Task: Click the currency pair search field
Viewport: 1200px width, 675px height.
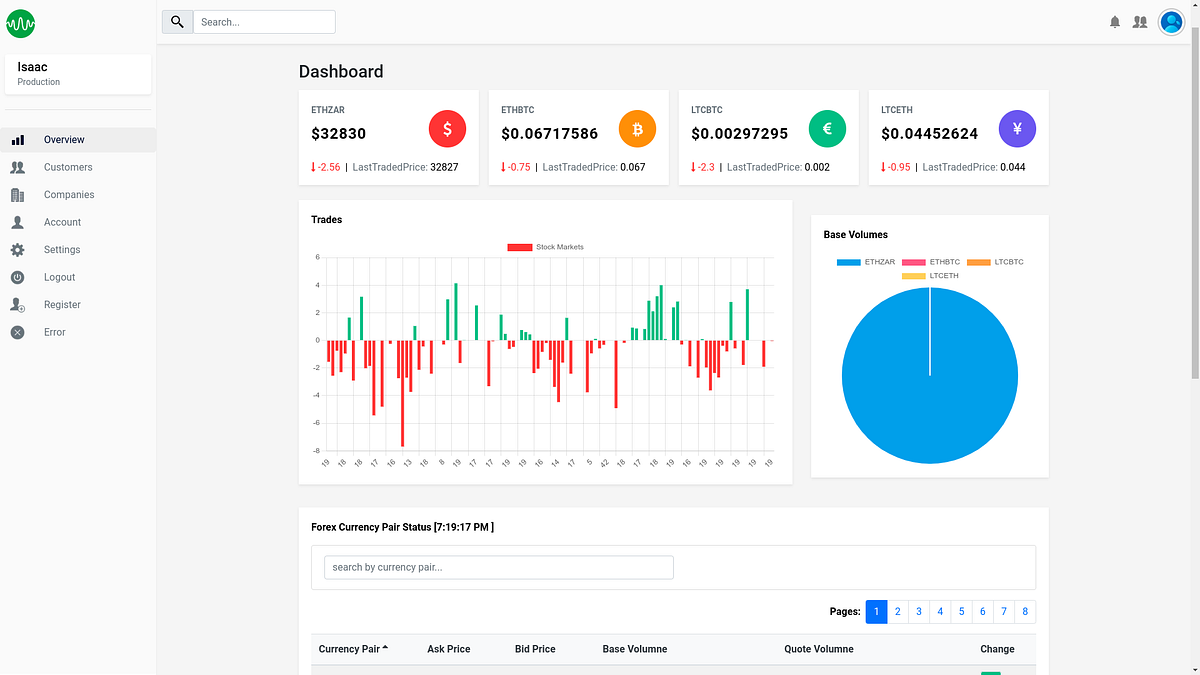Action: 498,567
